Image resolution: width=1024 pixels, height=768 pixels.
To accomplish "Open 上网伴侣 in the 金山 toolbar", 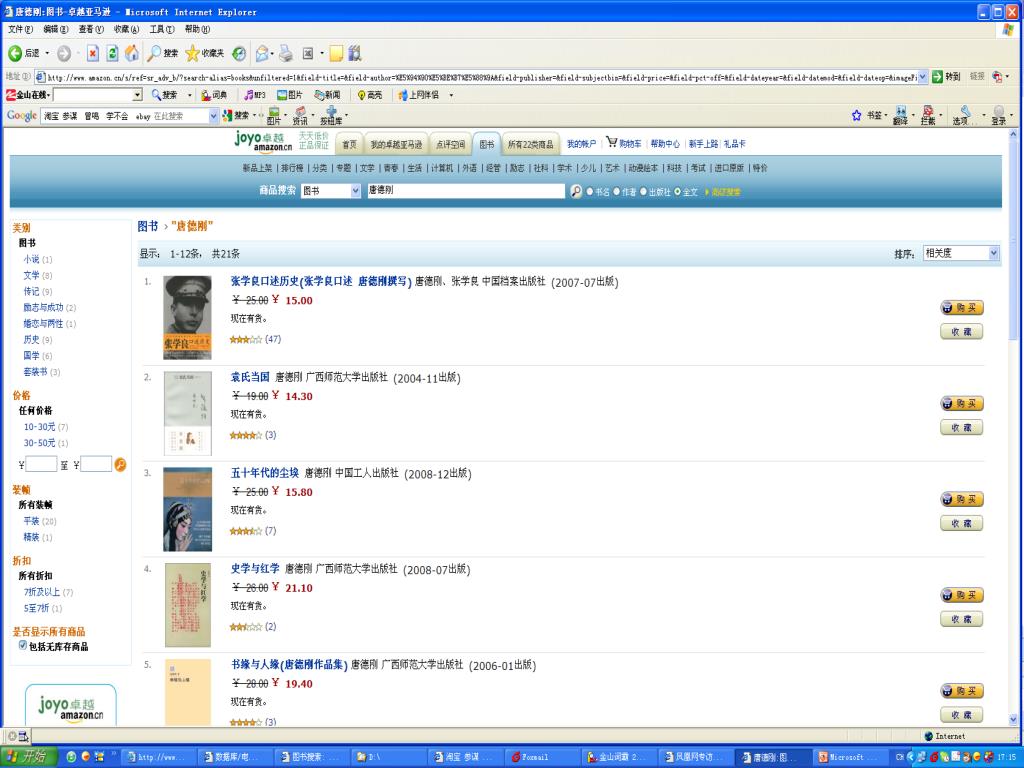I will click(419, 95).
